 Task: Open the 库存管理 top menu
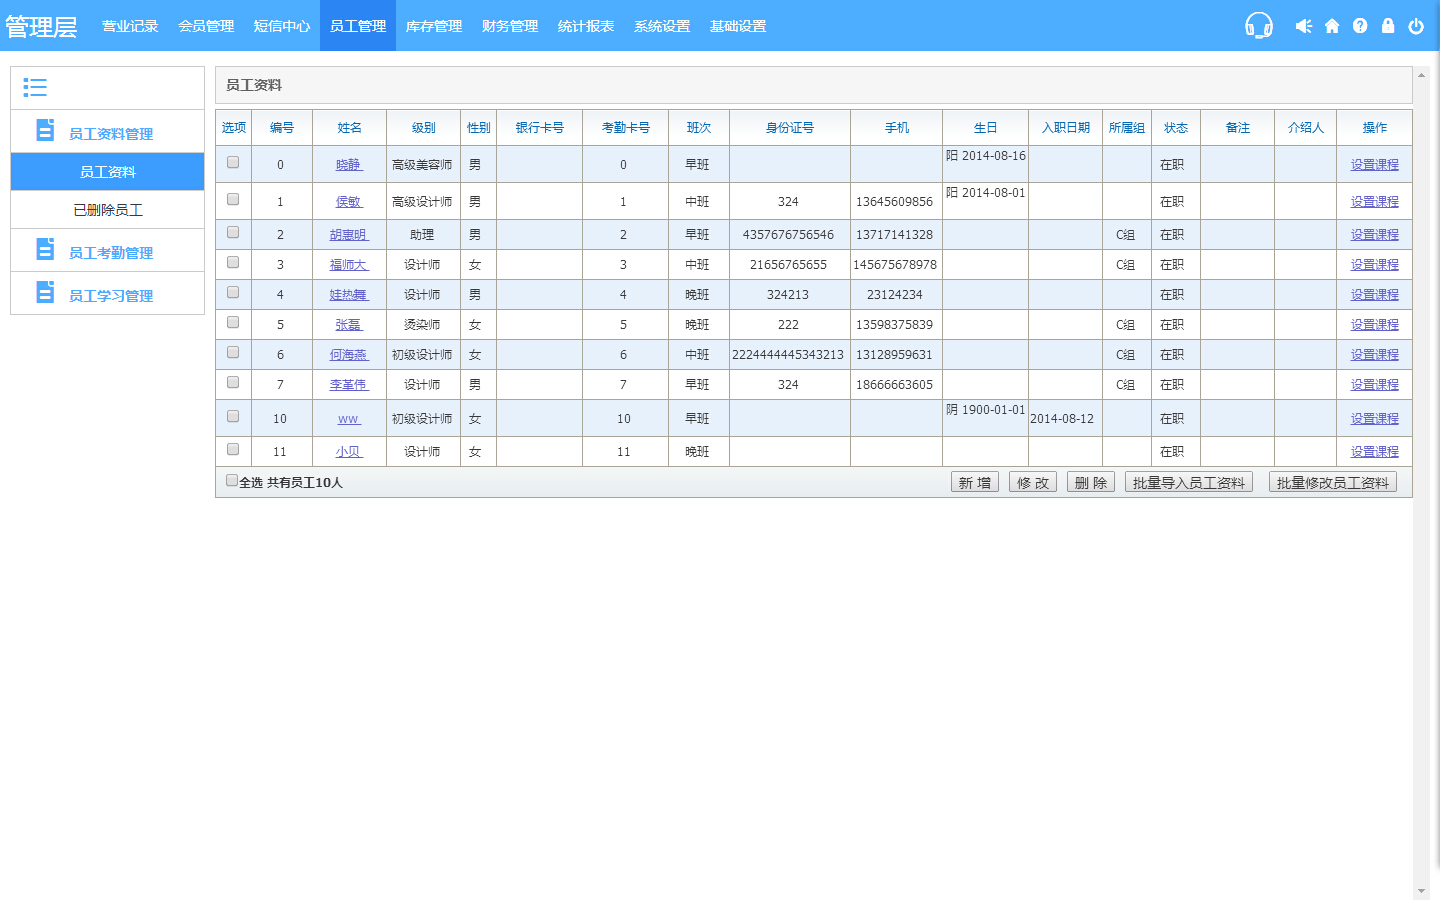pyautogui.click(x=434, y=26)
